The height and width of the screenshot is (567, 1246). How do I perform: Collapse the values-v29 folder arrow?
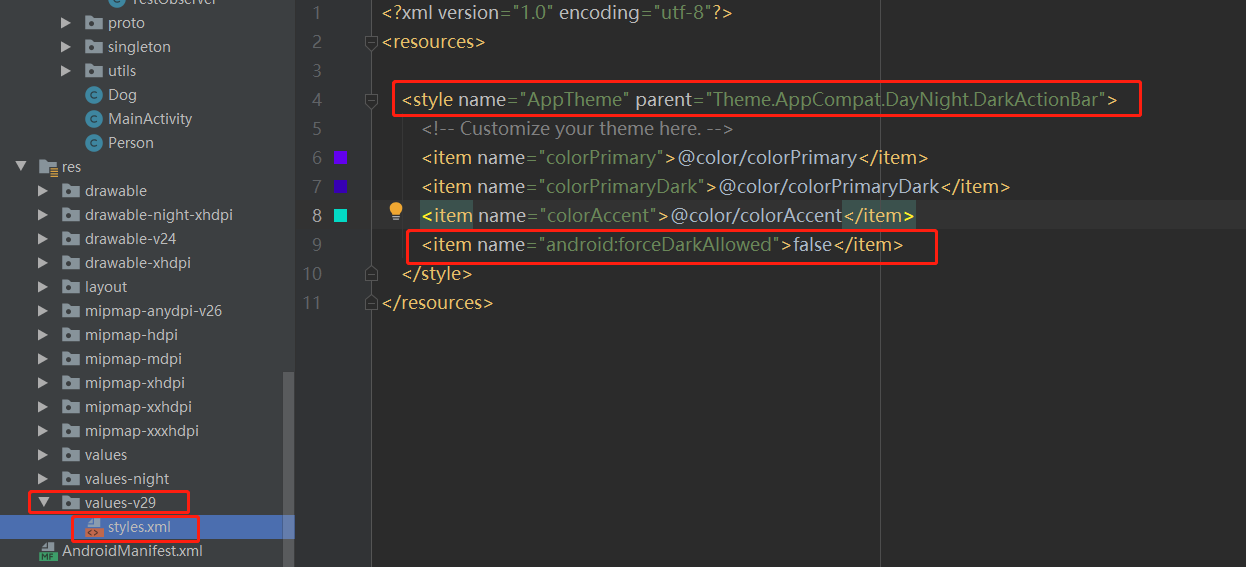pyautogui.click(x=43, y=503)
